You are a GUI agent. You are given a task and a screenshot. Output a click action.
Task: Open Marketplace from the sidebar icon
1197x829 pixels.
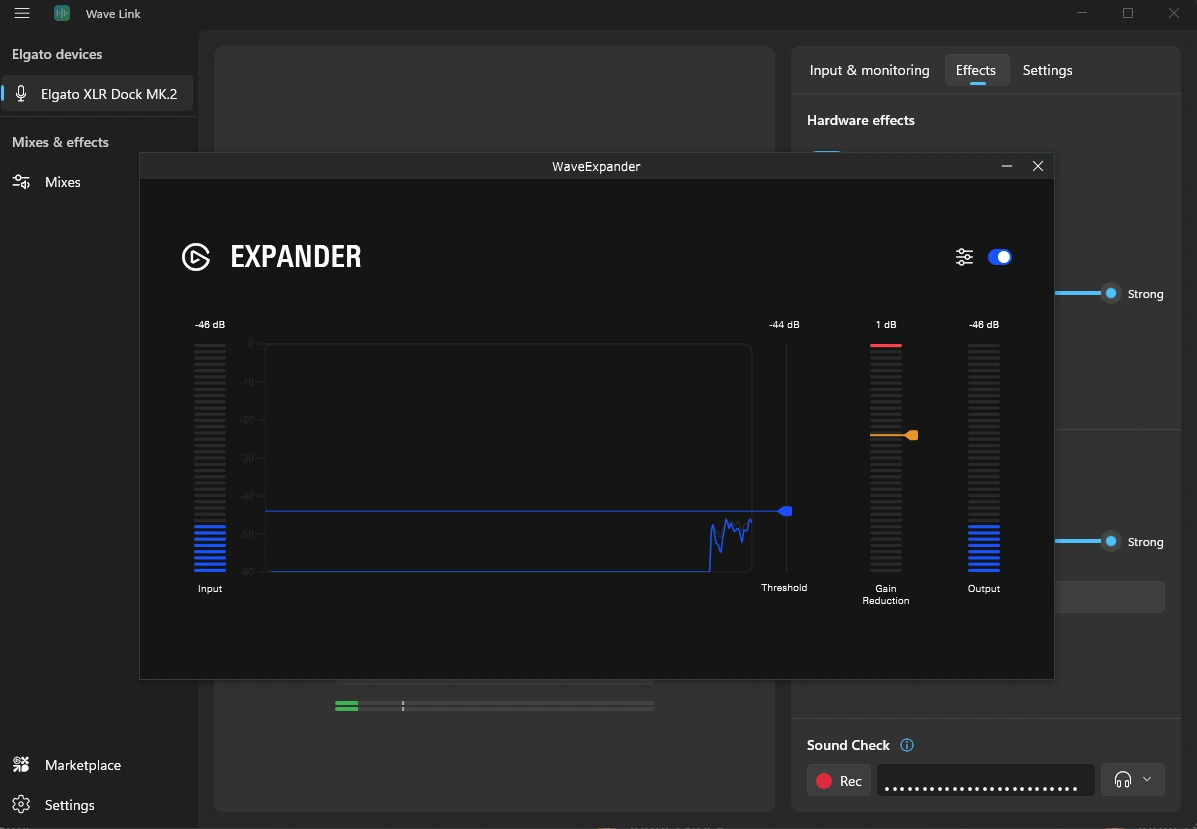[21, 765]
